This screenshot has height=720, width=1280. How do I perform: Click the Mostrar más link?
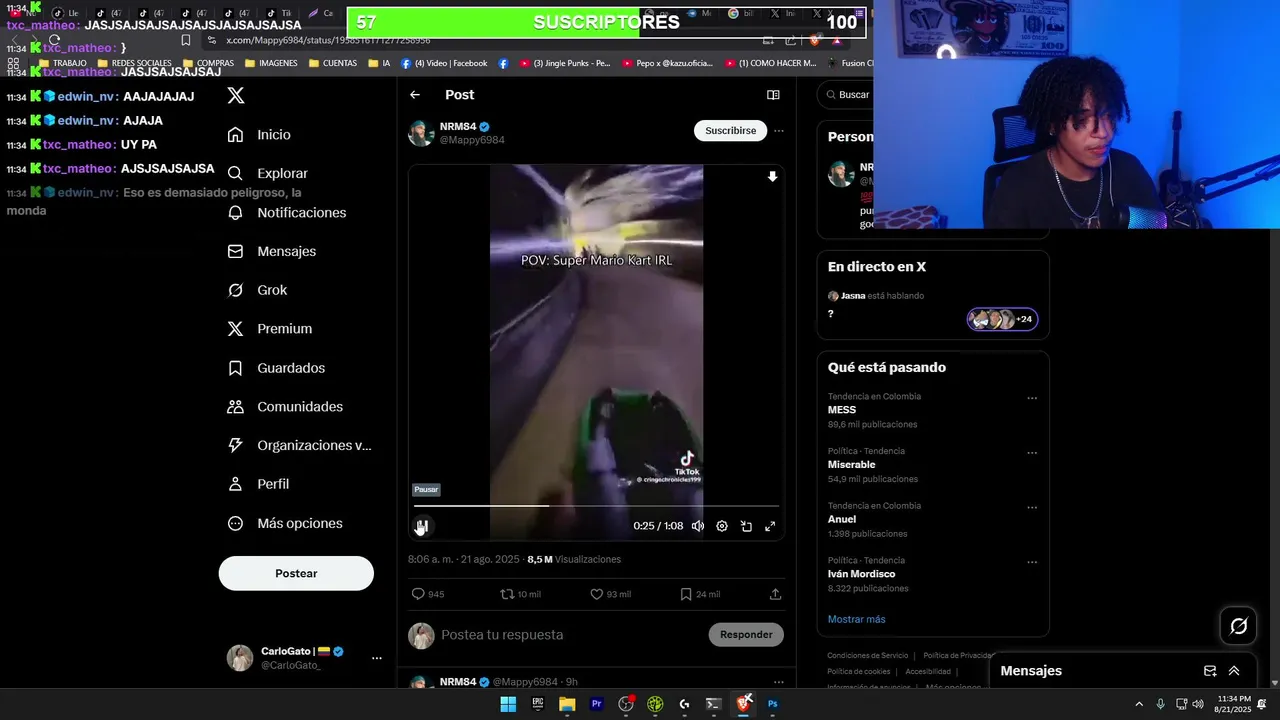pyautogui.click(x=856, y=619)
